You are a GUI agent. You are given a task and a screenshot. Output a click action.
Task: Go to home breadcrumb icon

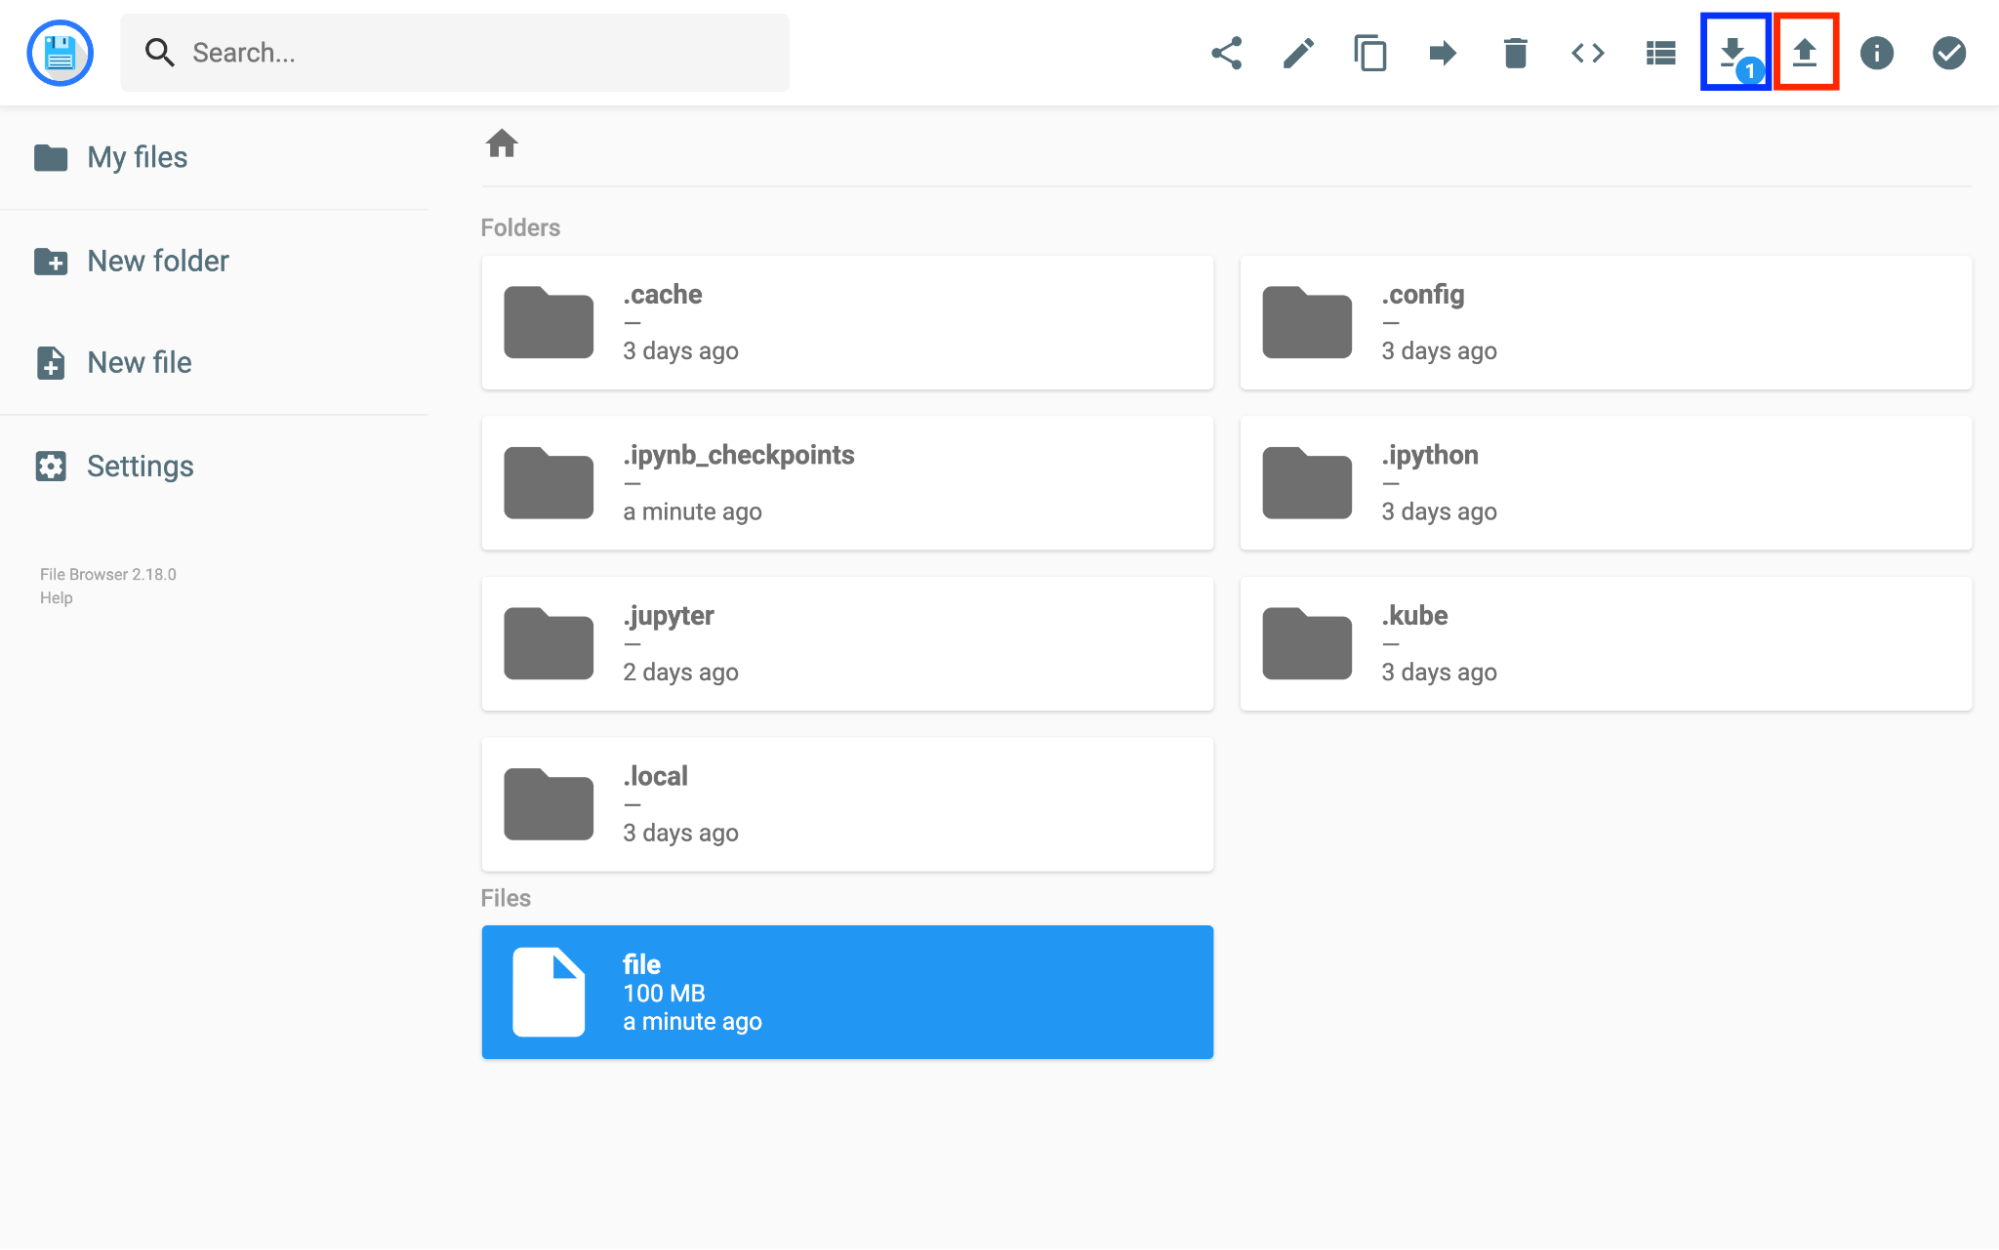[x=502, y=144]
